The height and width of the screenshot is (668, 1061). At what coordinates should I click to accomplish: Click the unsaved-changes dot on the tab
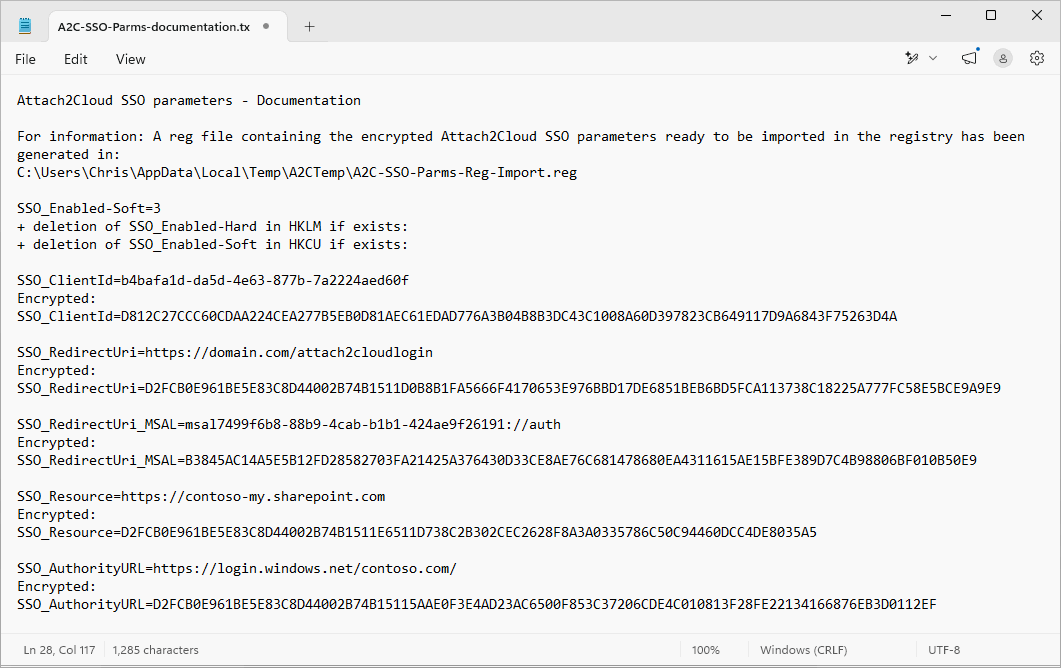[266, 27]
